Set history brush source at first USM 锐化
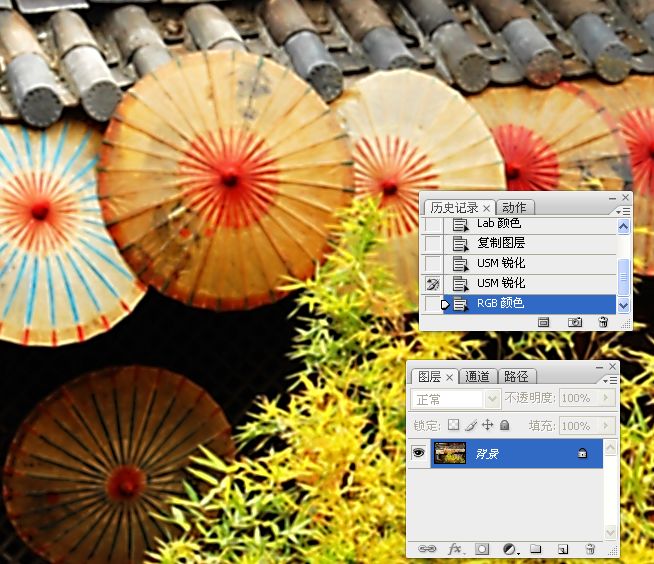654x564 pixels. 433,264
